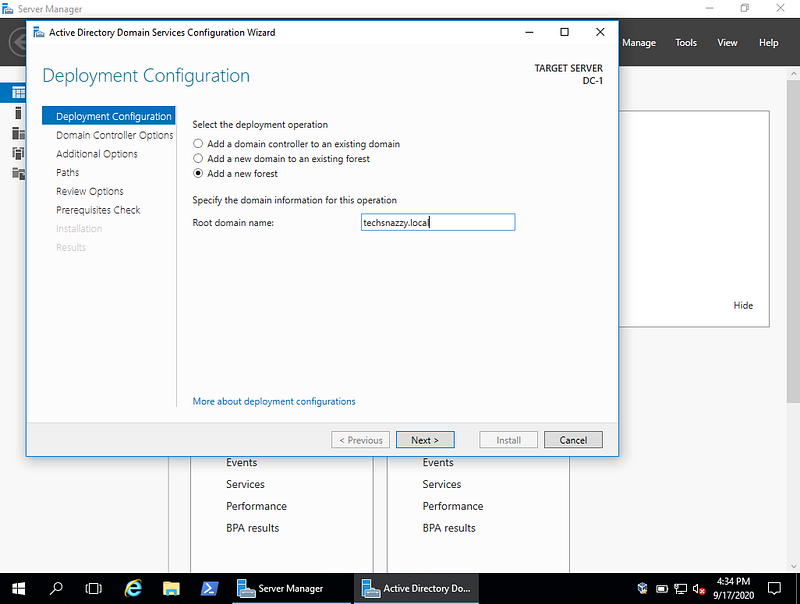This screenshot has width=800, height=604.
Task: Go to Prerequisites Check wizard step
Action: [x=98, y=210]
